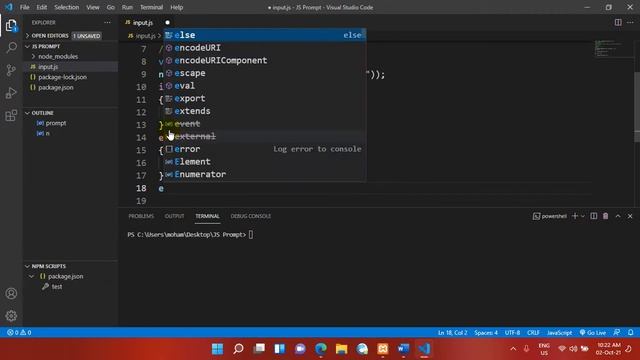
Task: Choose 'export' suggestion
Action: [264, 98]
